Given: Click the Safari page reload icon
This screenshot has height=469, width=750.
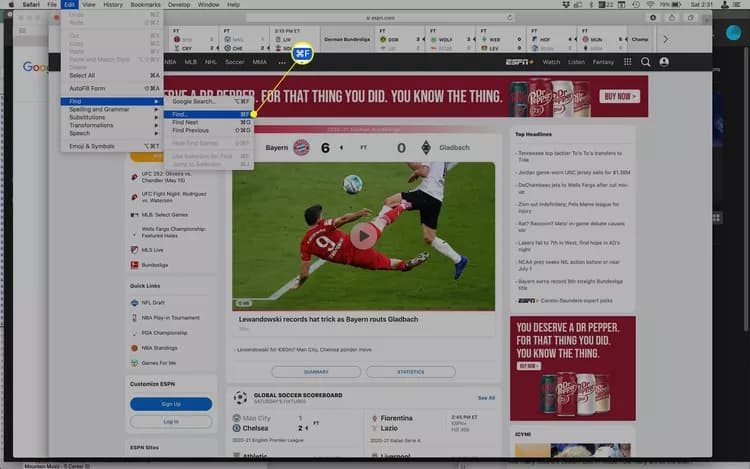Looking at the screenshot, I should pyautogui.click(x=509, y=18).
